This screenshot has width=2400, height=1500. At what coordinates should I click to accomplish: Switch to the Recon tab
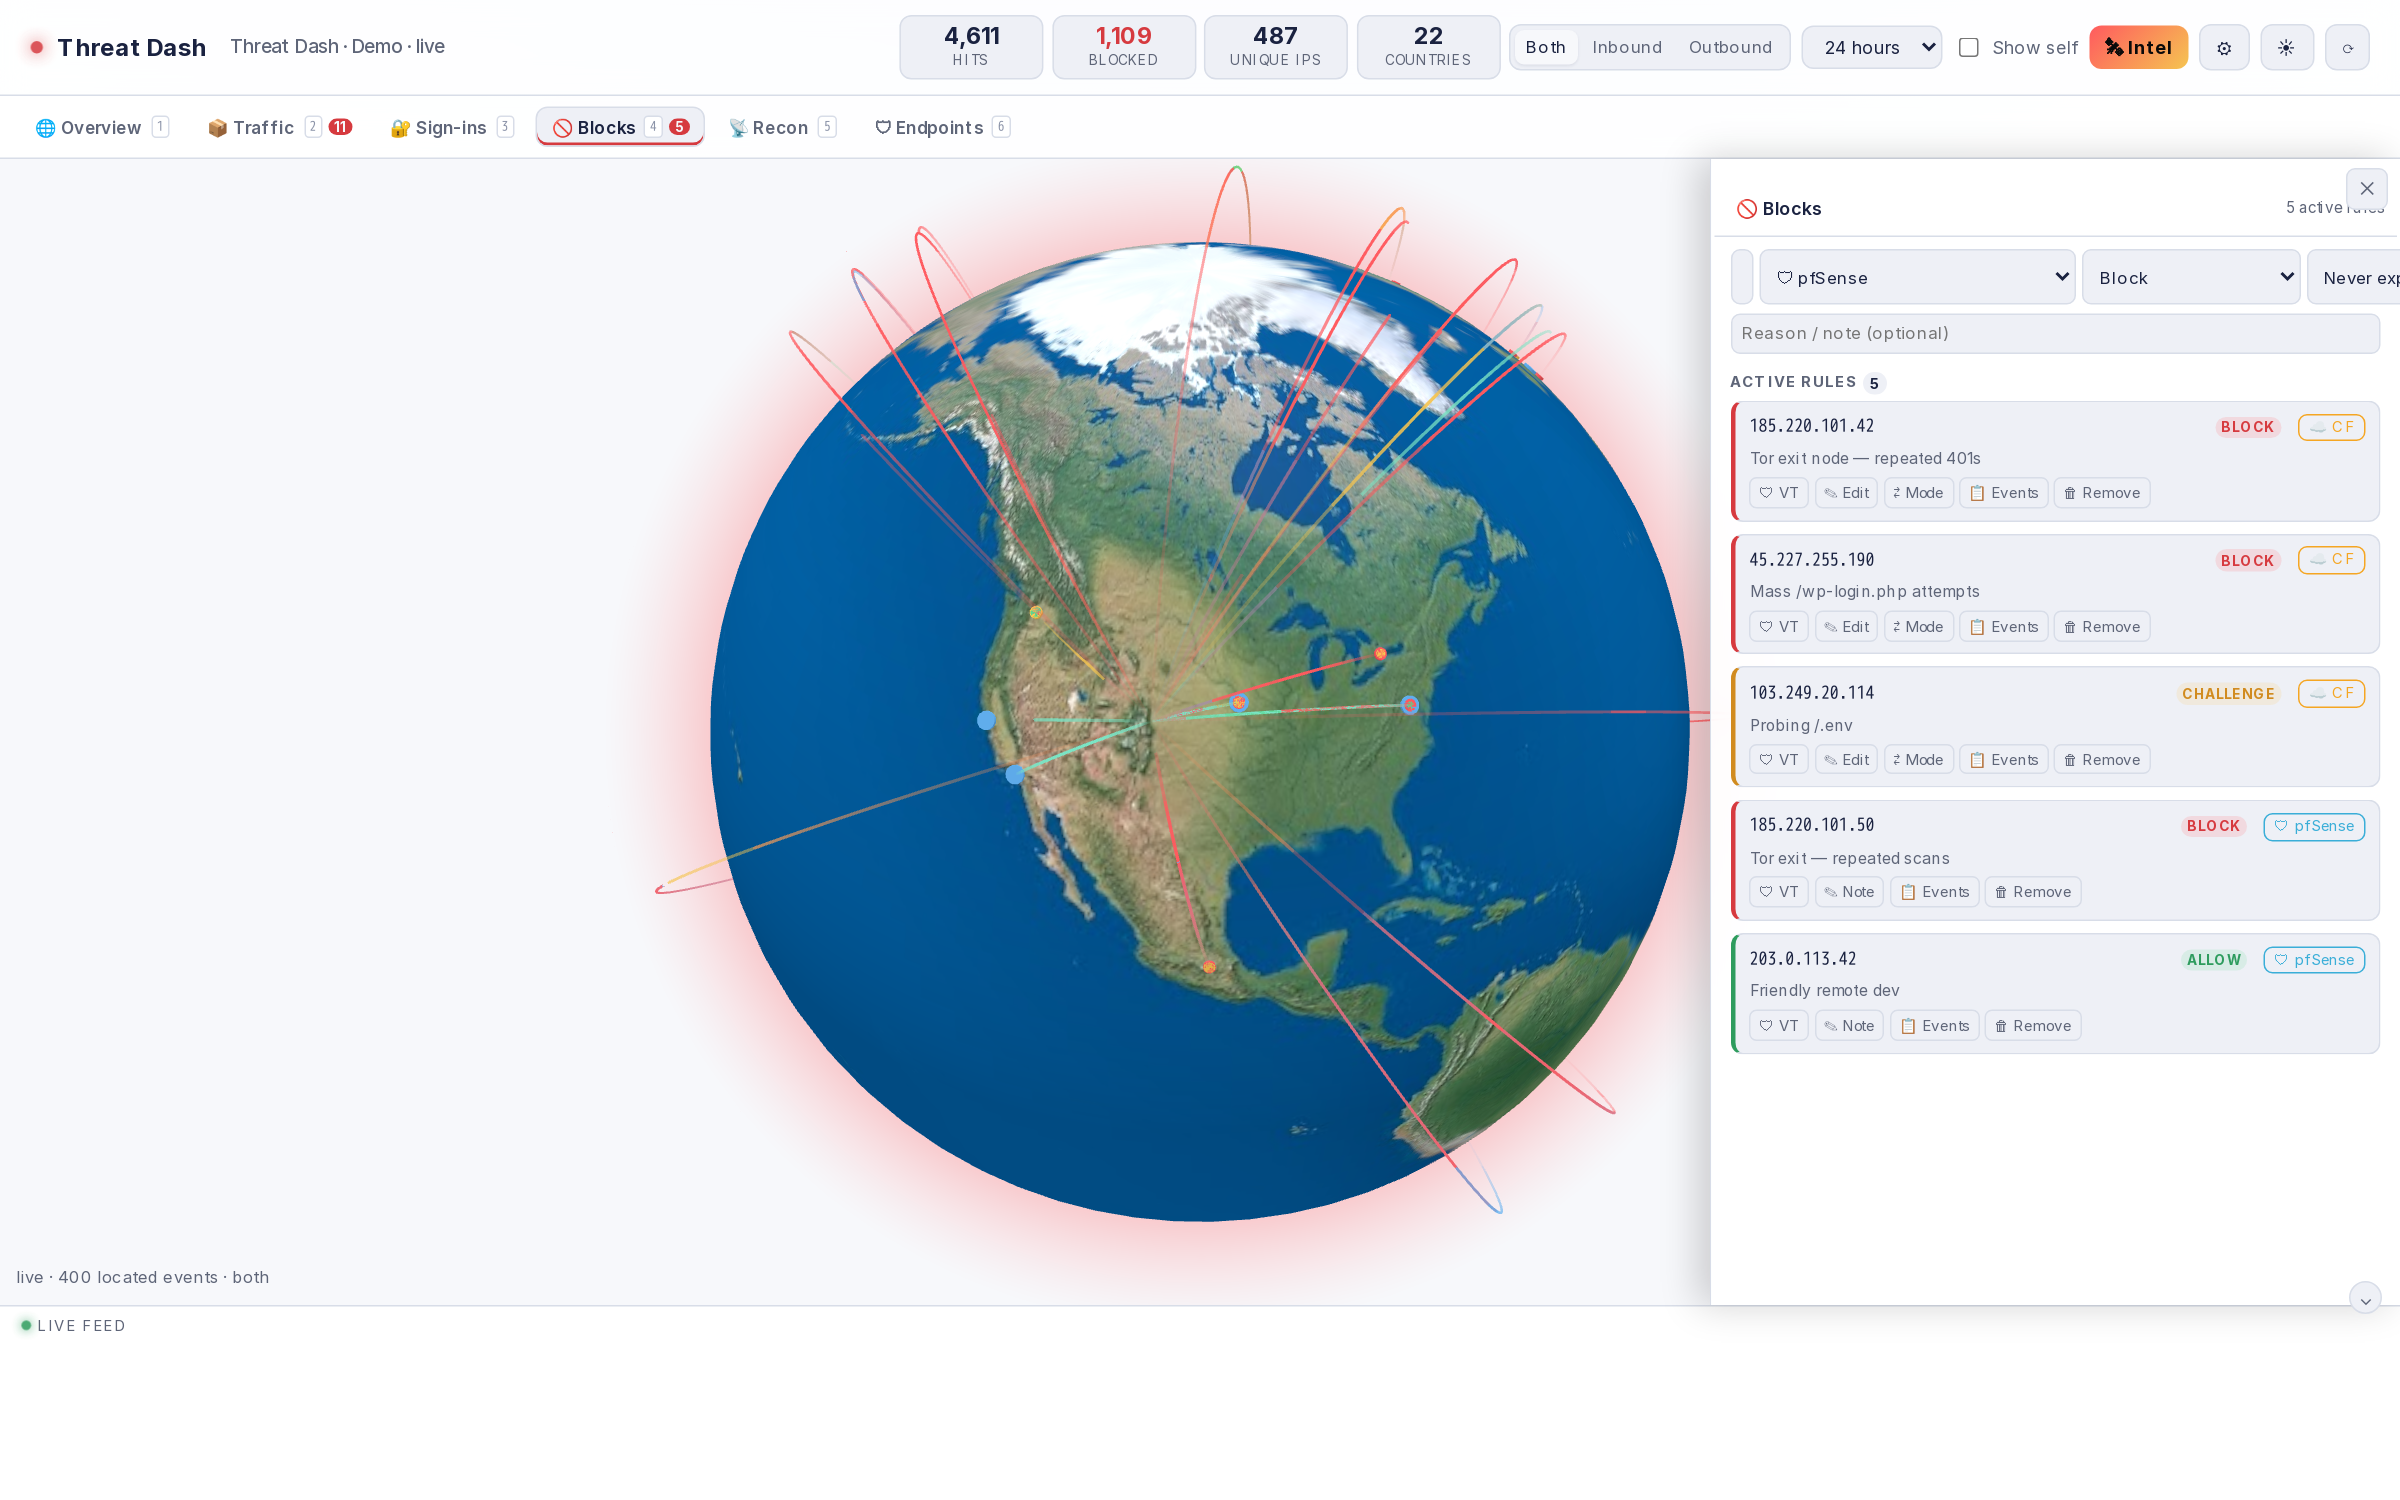click(781, 127)
